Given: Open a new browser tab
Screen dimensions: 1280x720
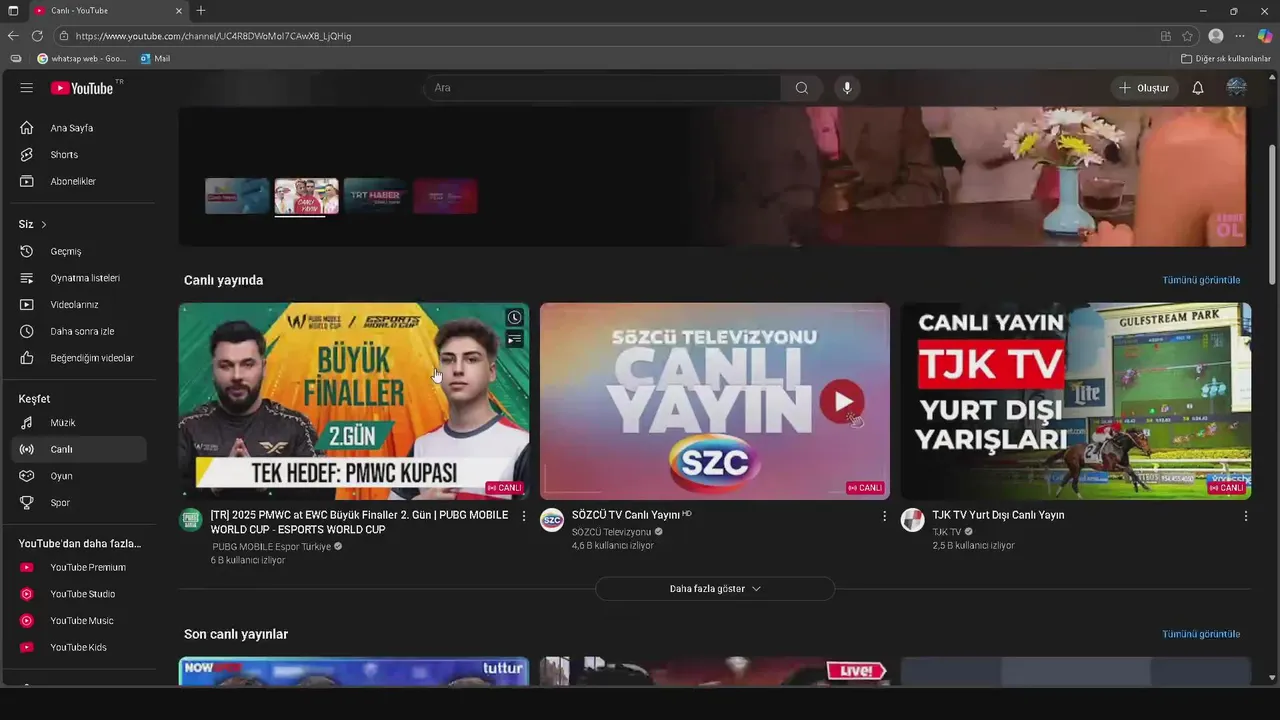Looking at the screenshot, I should (201, 11).
